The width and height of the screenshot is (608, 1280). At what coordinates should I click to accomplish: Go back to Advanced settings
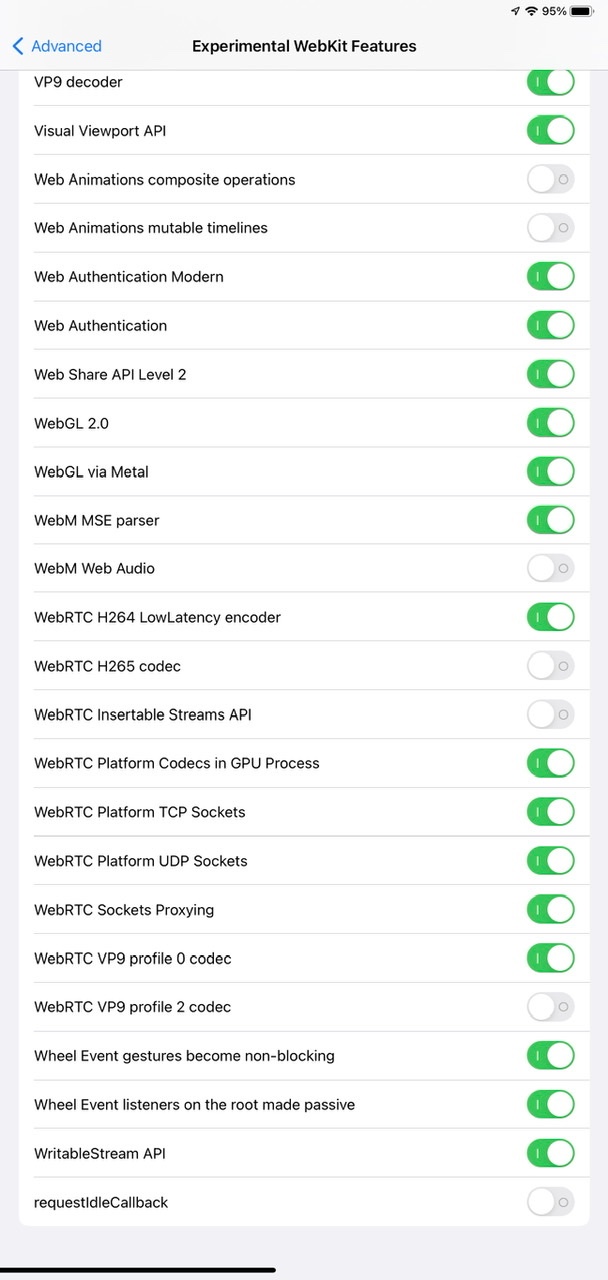66,46
